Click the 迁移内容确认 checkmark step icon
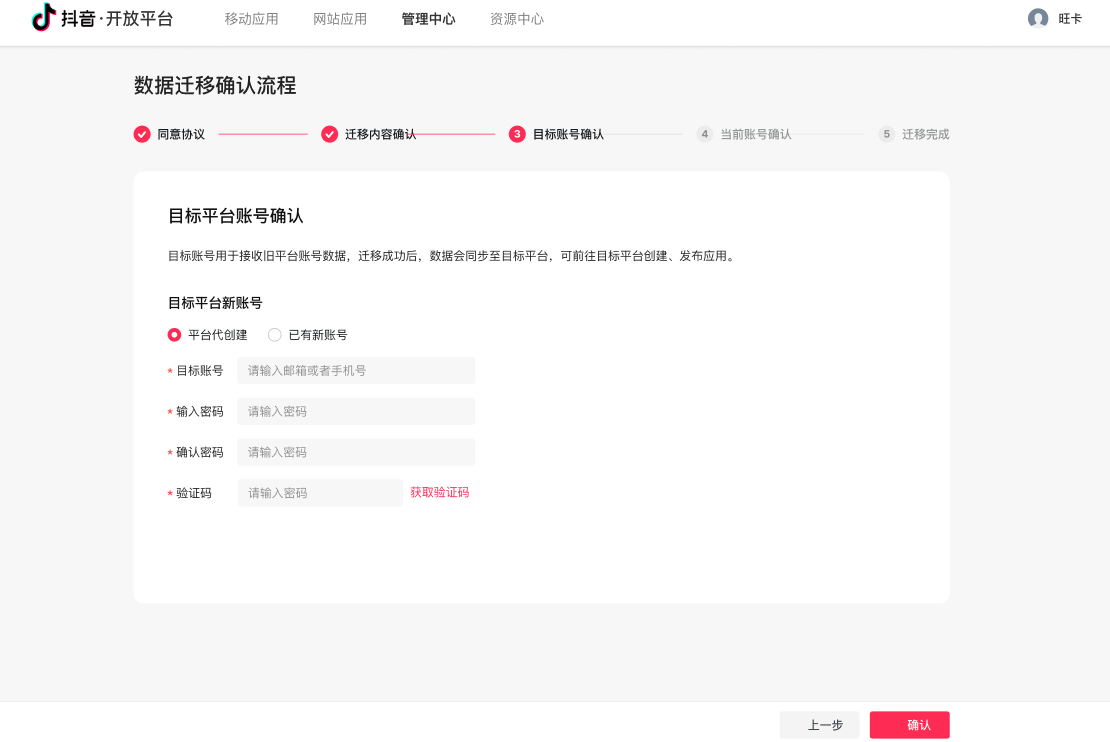Image resolution: width=1110 pixels, height=742 pixels. [329, 134]
